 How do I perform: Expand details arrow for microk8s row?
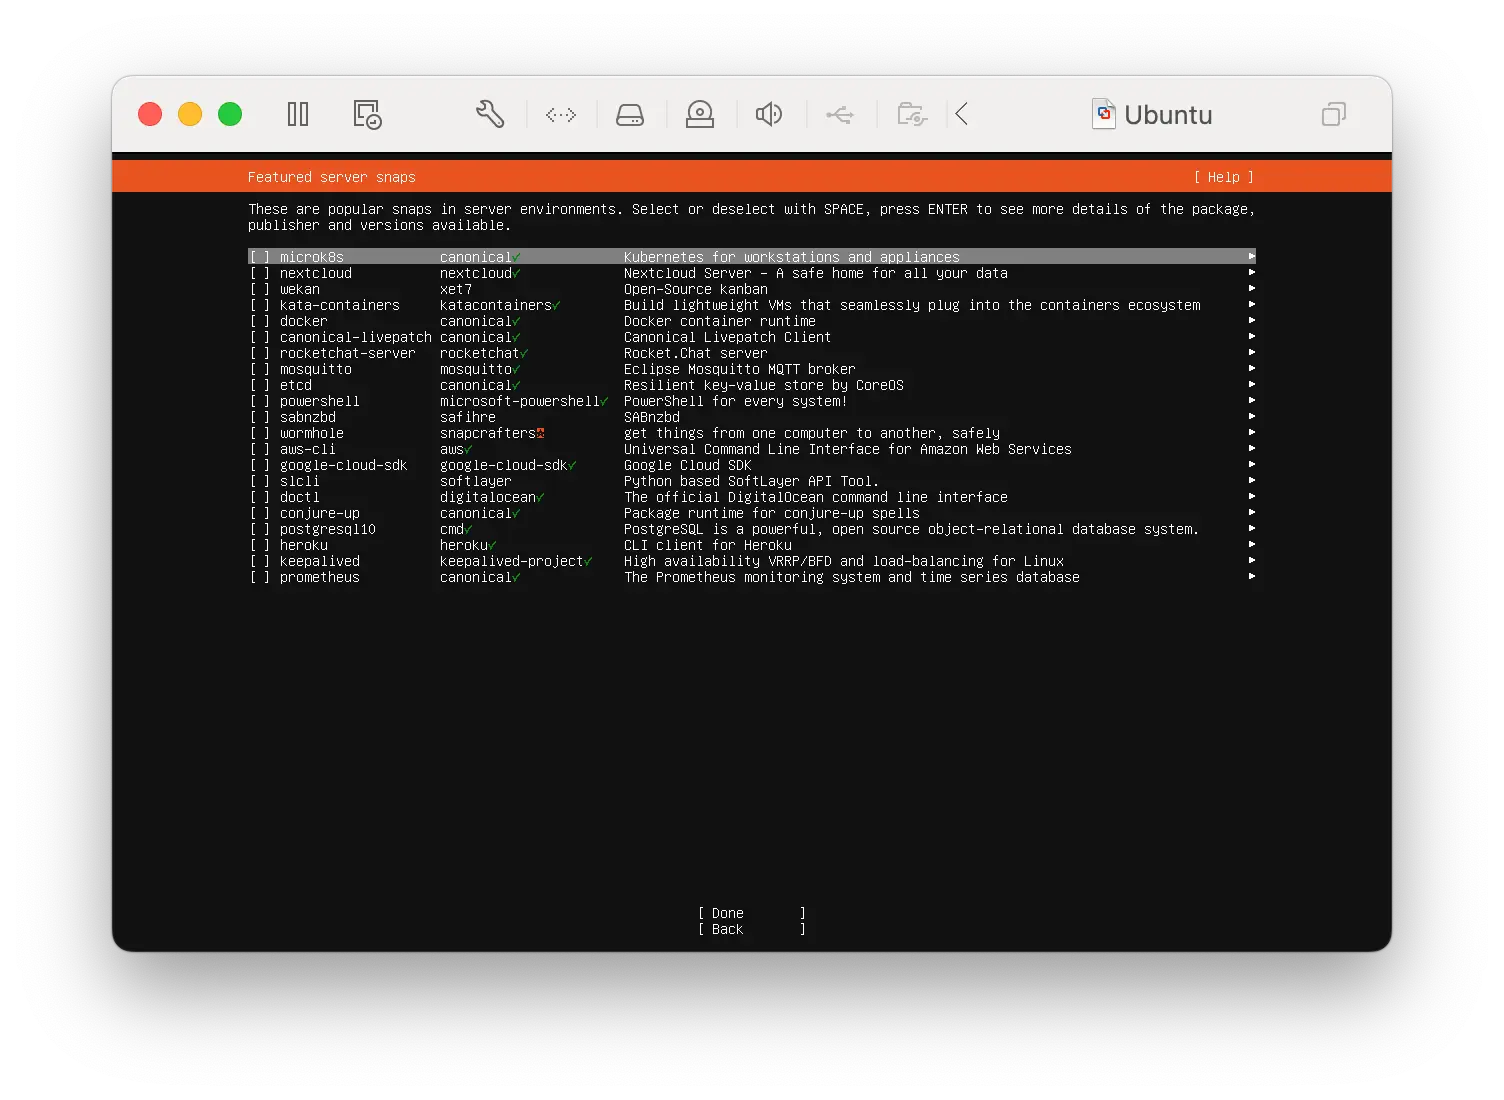tap(1251, 257)
